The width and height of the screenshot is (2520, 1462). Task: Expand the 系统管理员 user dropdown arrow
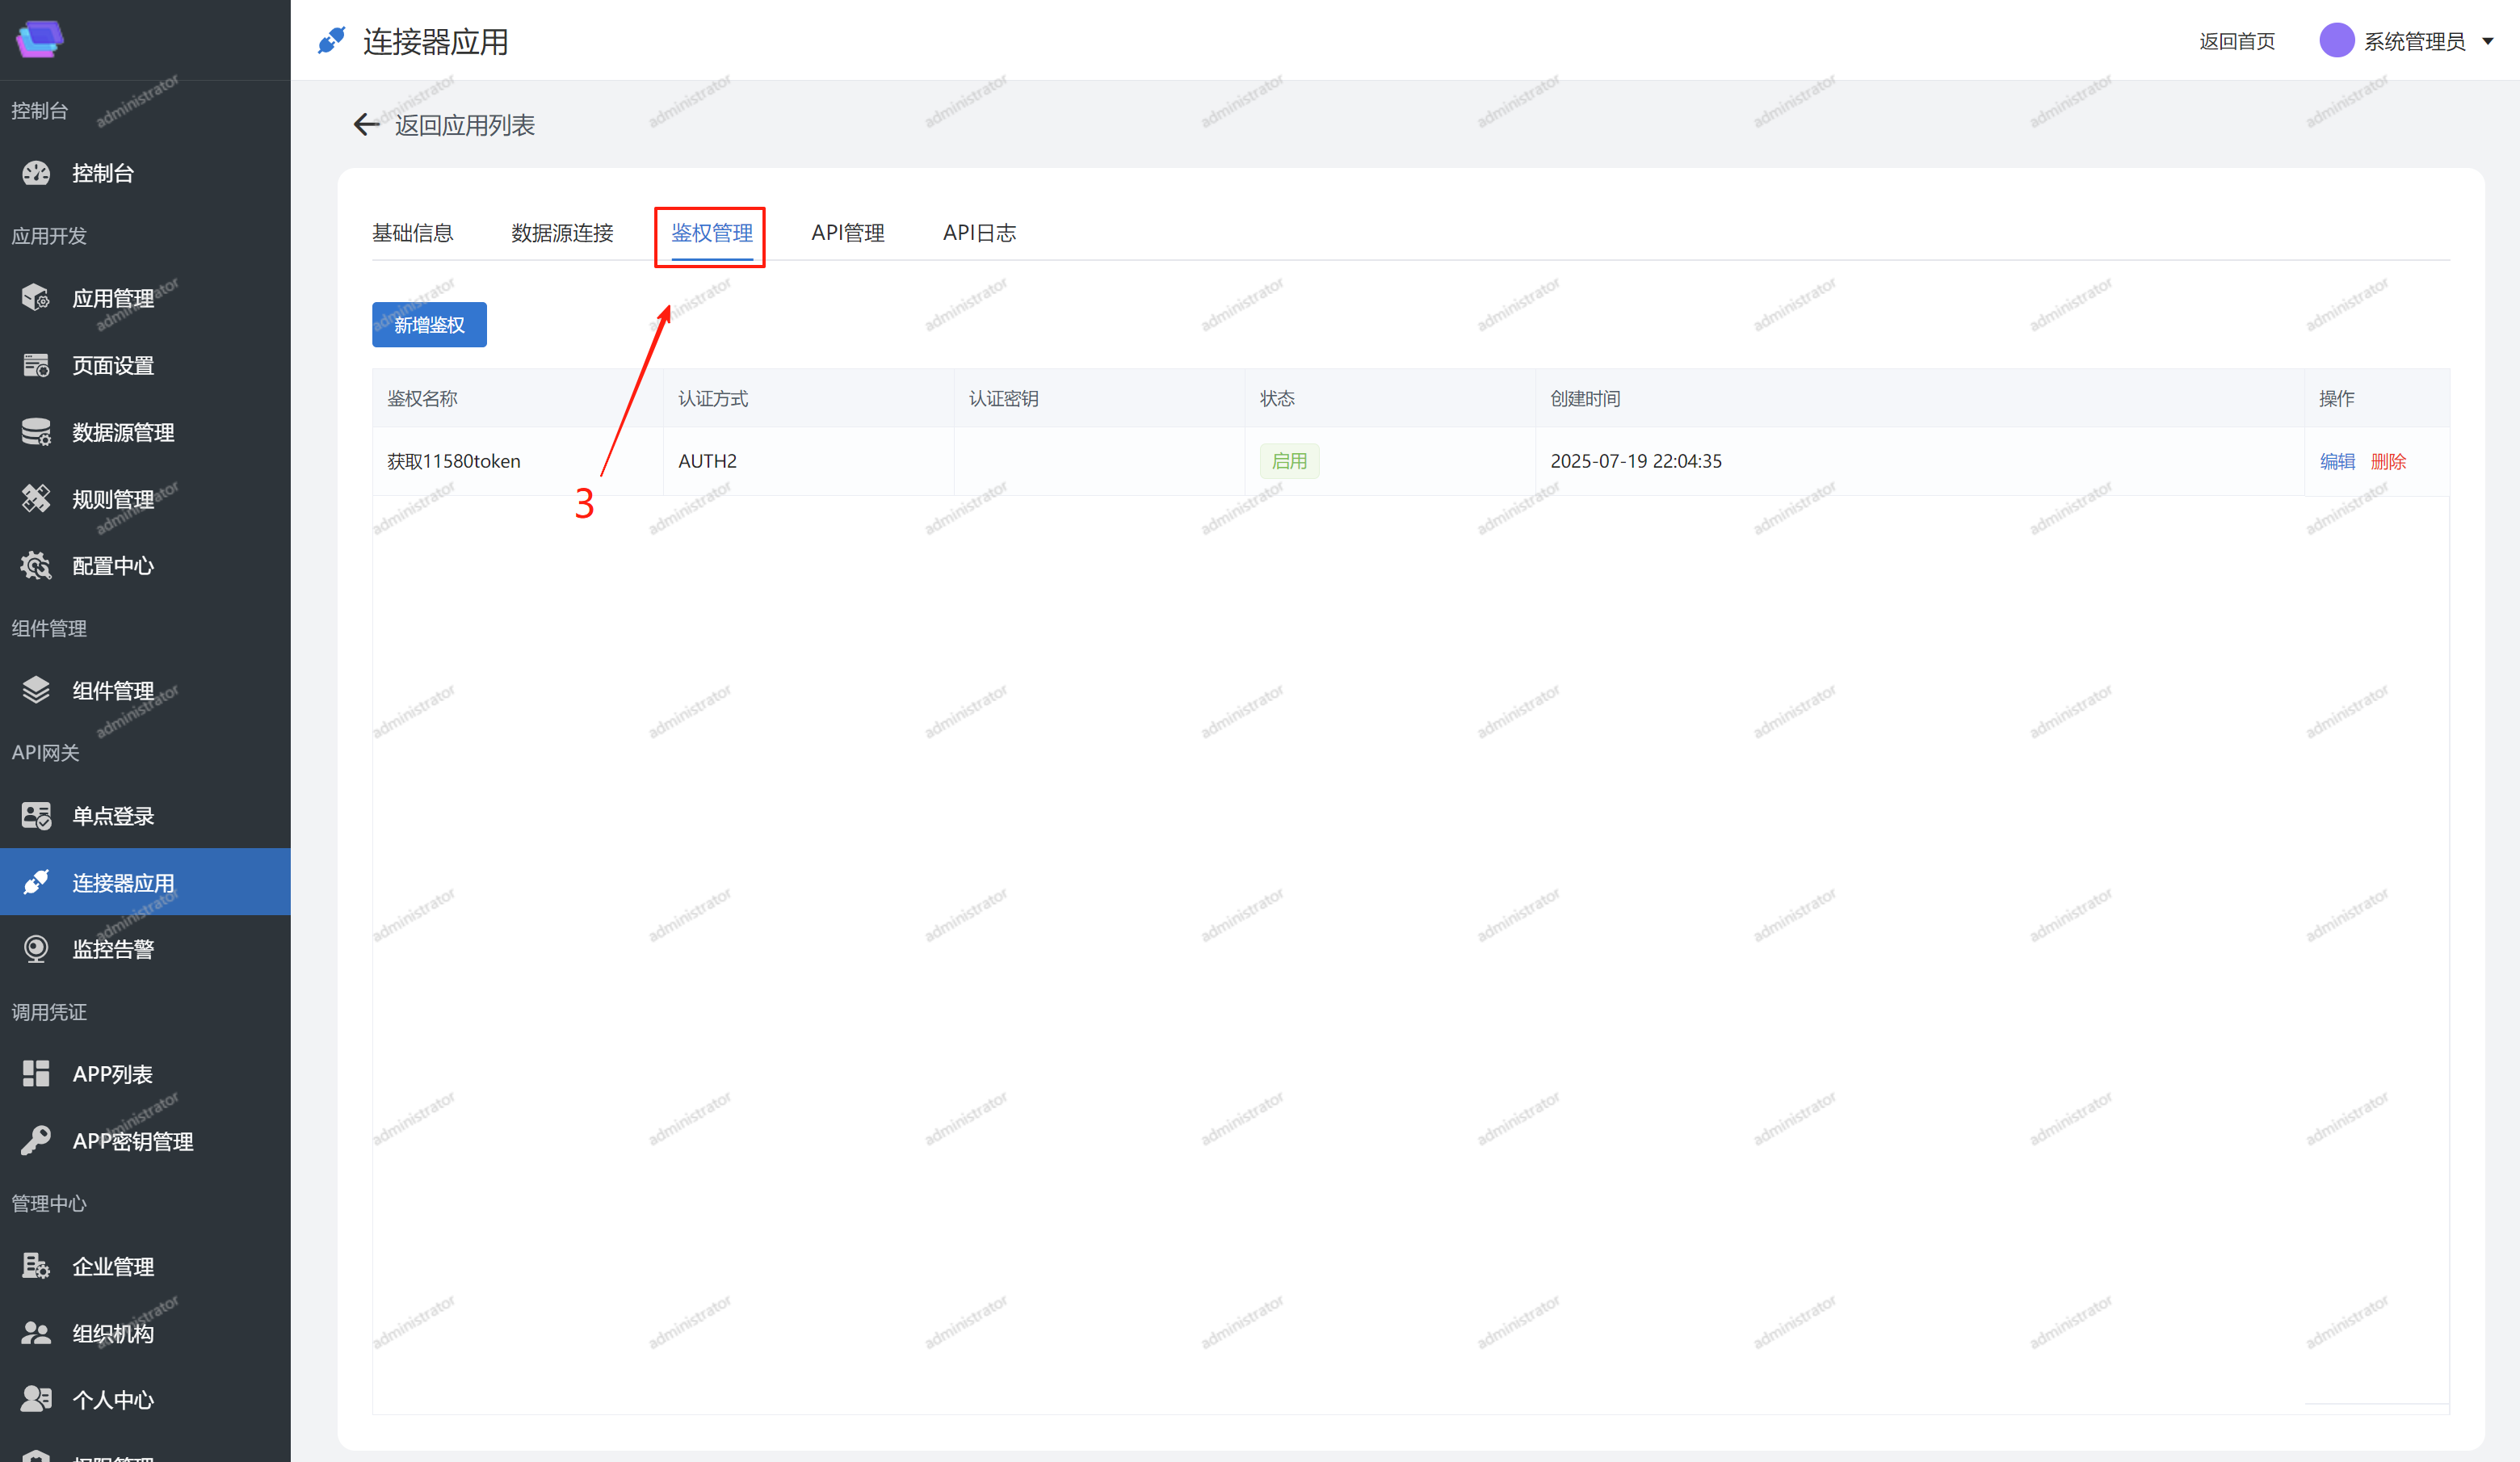click(2488, 42)
